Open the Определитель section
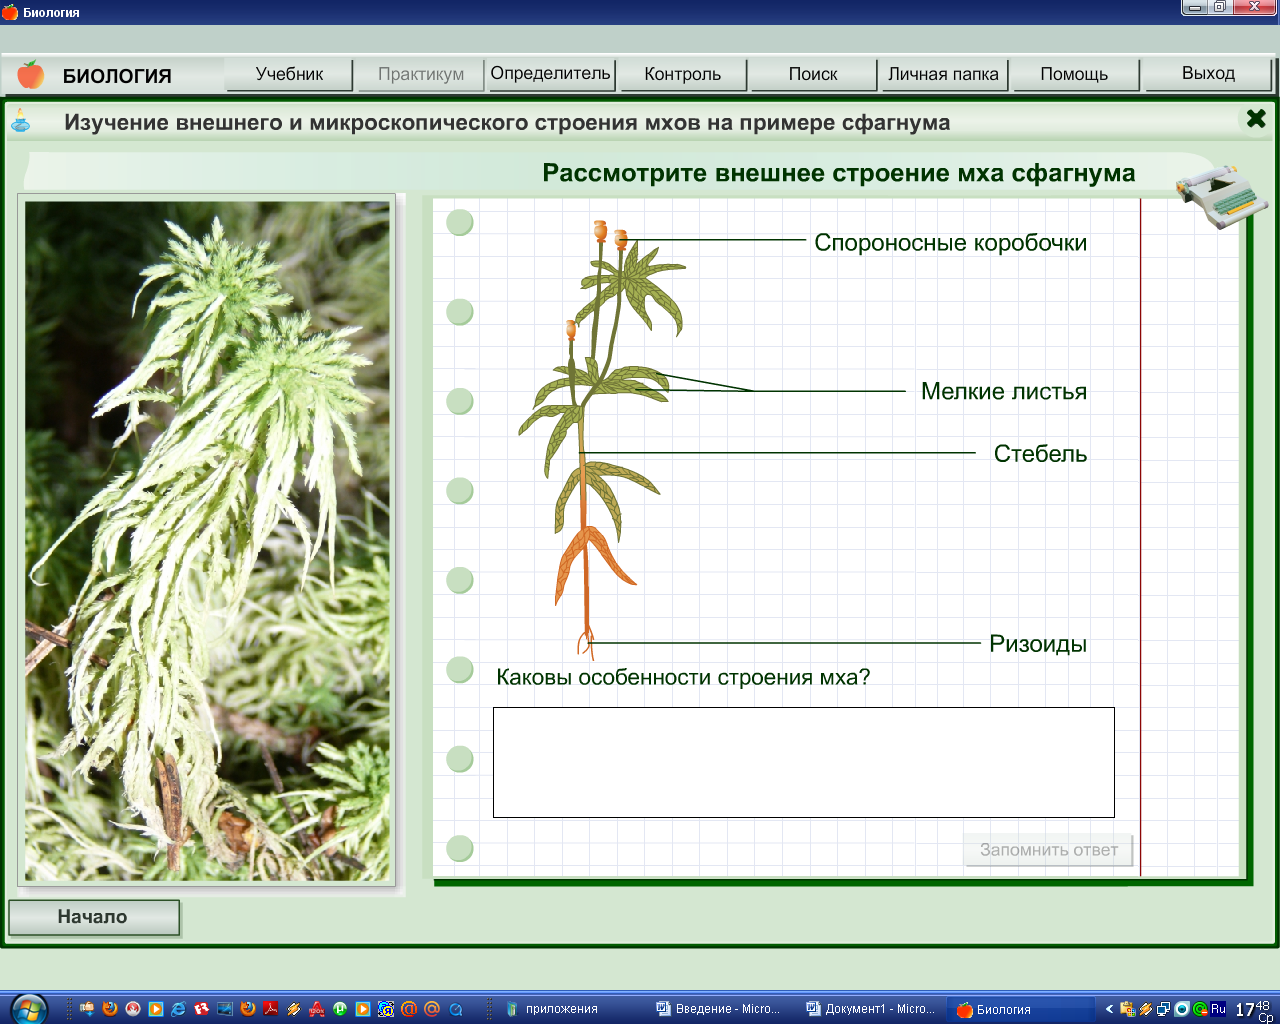The height and width of the screenshot is (1024, 1280). pos(550,74)
